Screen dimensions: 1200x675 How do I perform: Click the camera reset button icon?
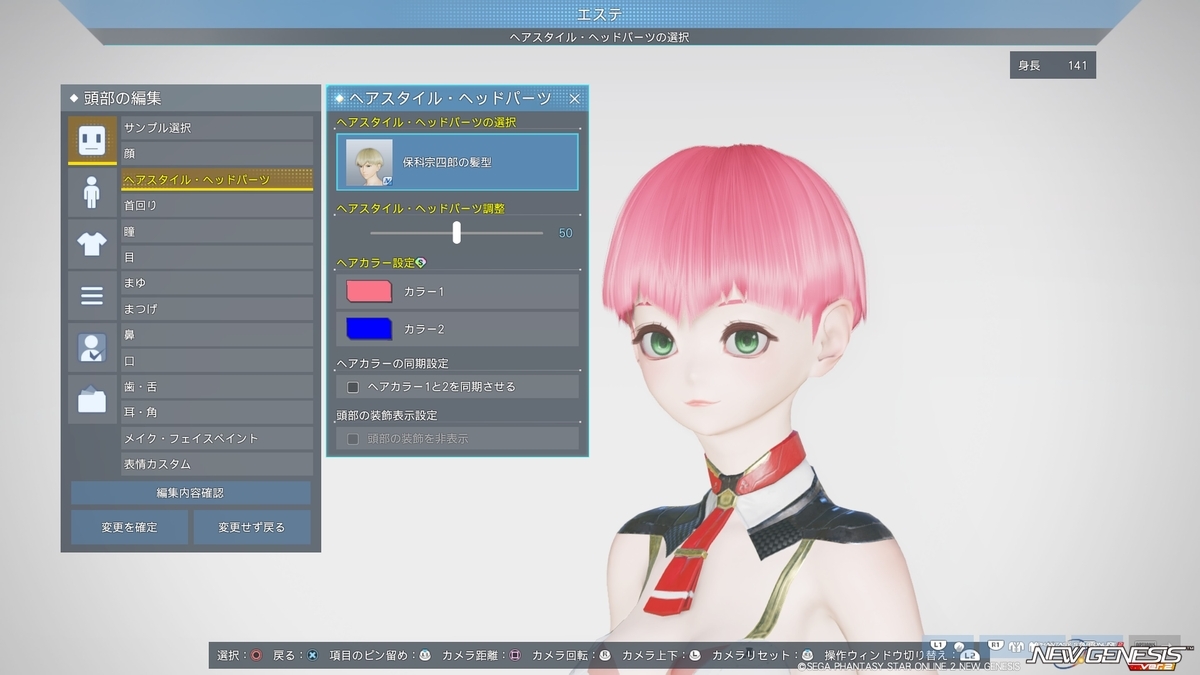click(x=808, y=655)
